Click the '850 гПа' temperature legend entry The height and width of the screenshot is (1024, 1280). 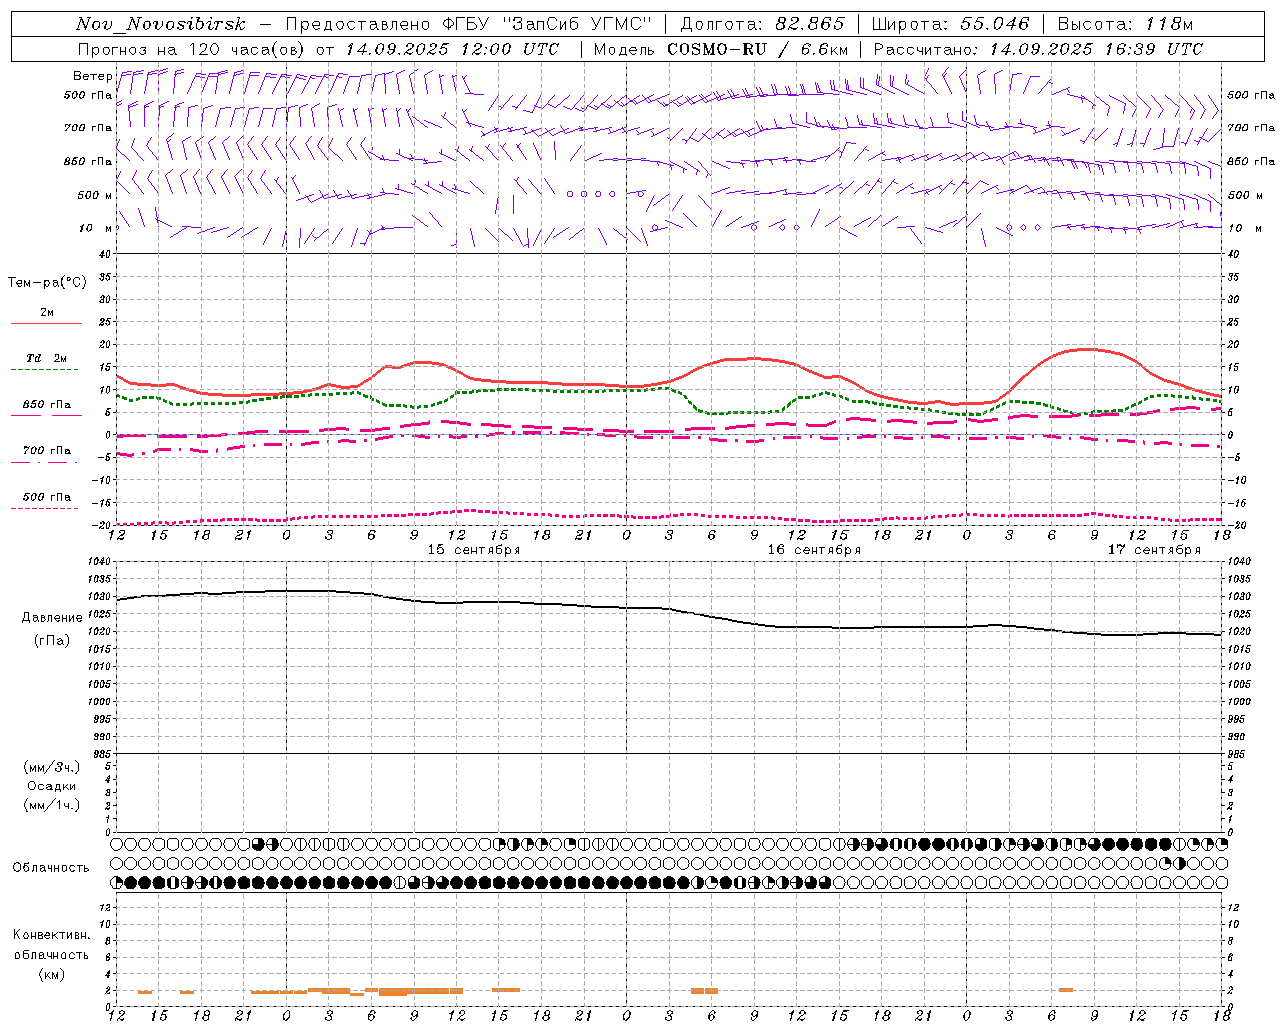click(47, 405)
